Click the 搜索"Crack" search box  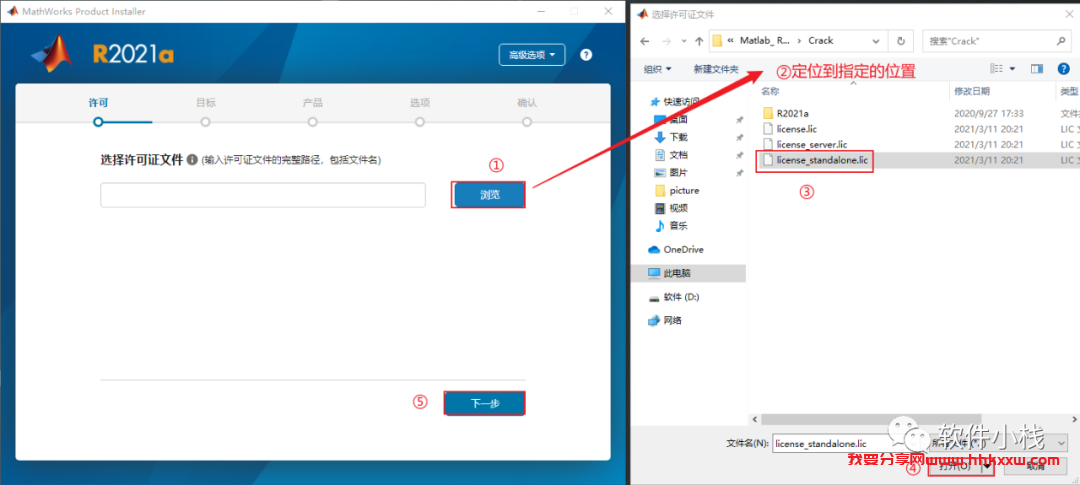coord(996,41)
